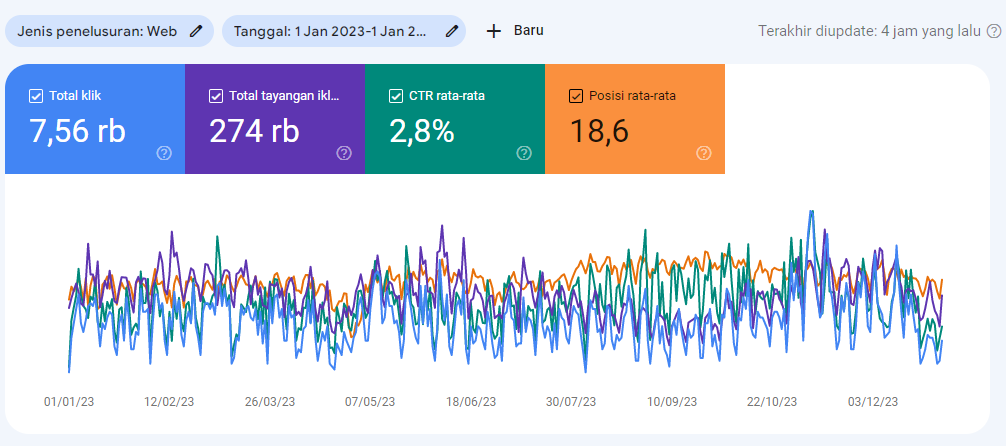Uncheck the Total klik checkbox
1006x446 pixels.
(36, 96)
